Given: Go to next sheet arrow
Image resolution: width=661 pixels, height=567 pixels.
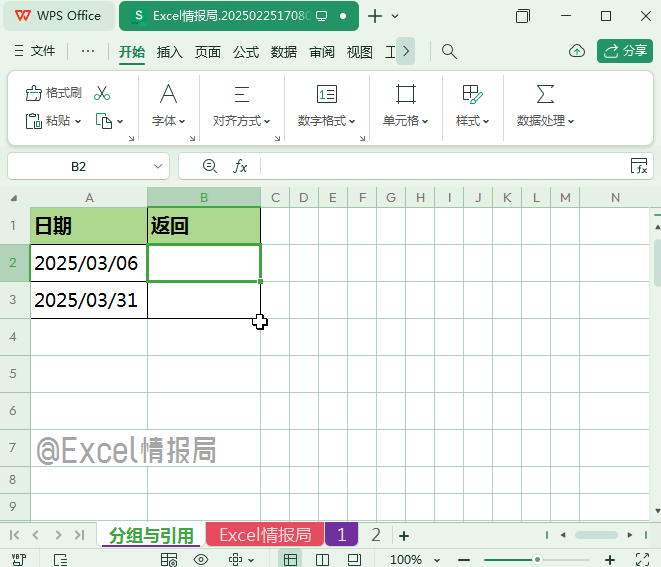Looking at the screenshot, I should [x=58, y=535].
